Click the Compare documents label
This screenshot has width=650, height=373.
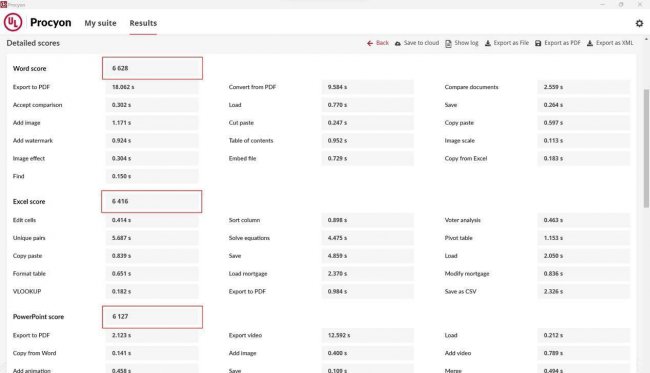pos(471,87)
